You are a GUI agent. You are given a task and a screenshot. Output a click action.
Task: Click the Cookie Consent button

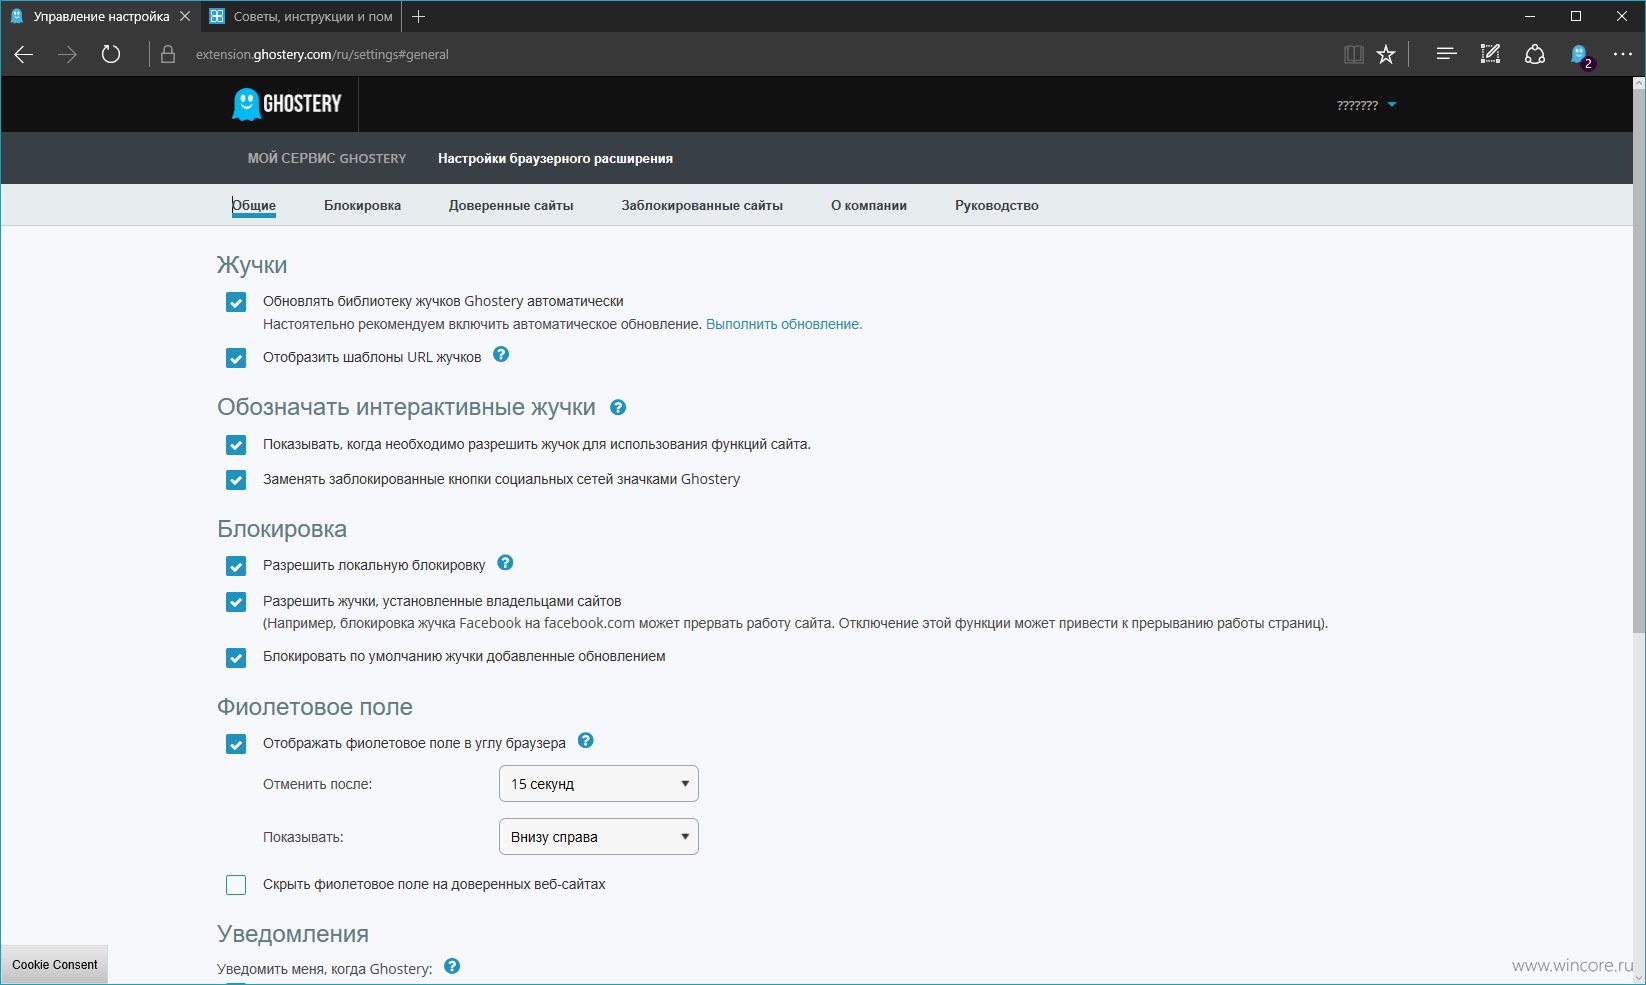(55, 965)
